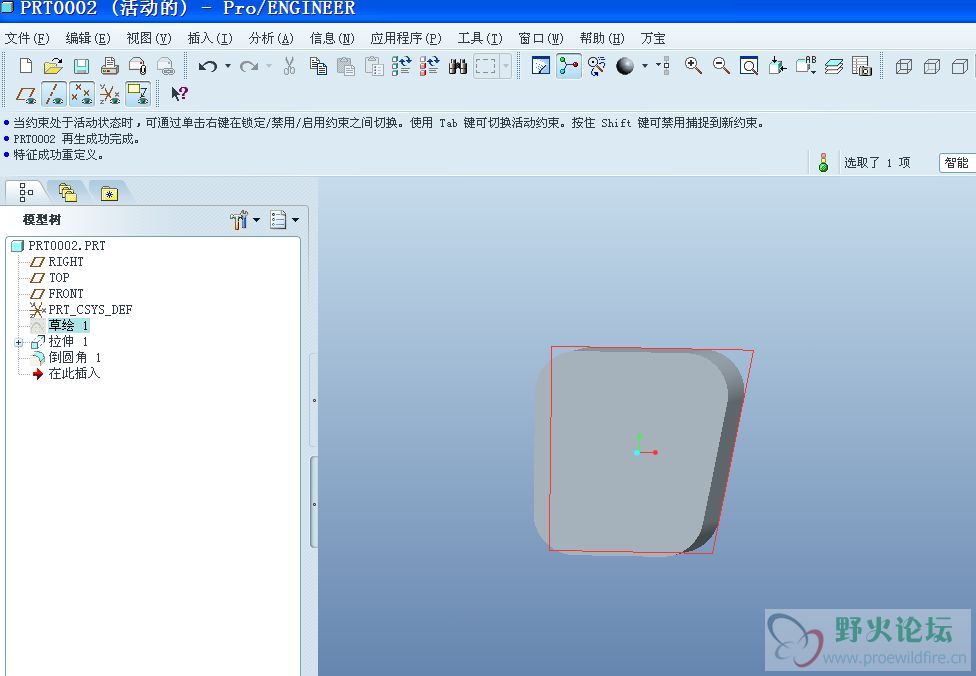The height and width of the screenshot is (676, 976).
Task: Select the FRONT datum plane in tree
Action: [65, 294]
